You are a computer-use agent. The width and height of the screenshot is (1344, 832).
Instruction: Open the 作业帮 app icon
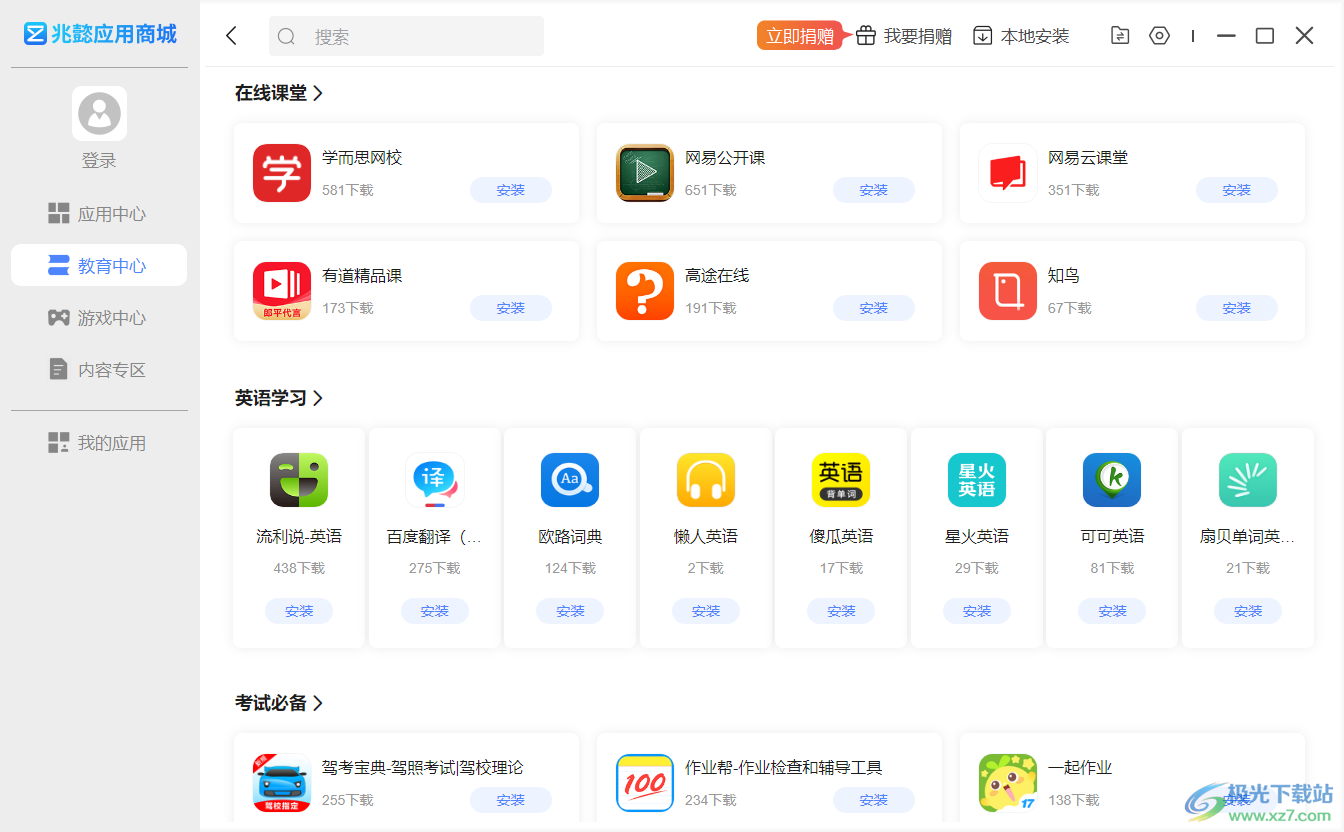[645, 783]
